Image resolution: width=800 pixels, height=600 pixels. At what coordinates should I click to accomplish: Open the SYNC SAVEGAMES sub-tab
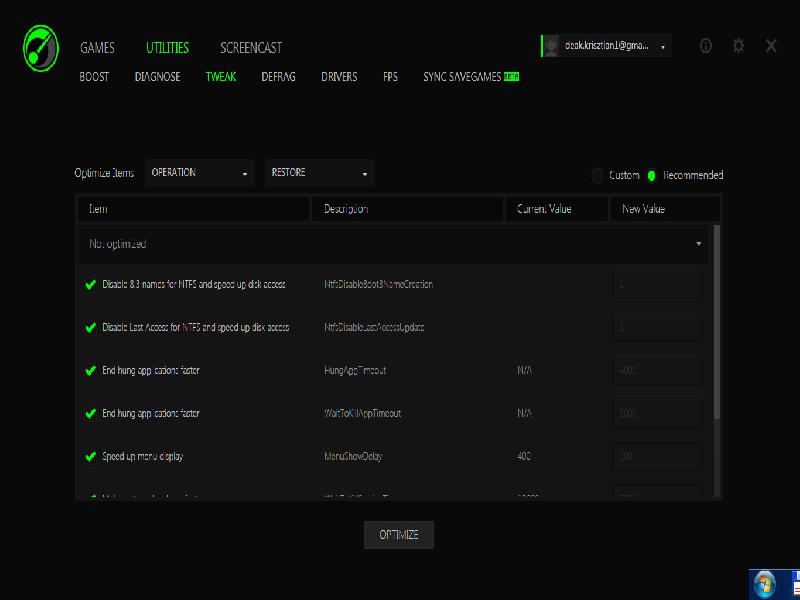click(x=471, y=77)
